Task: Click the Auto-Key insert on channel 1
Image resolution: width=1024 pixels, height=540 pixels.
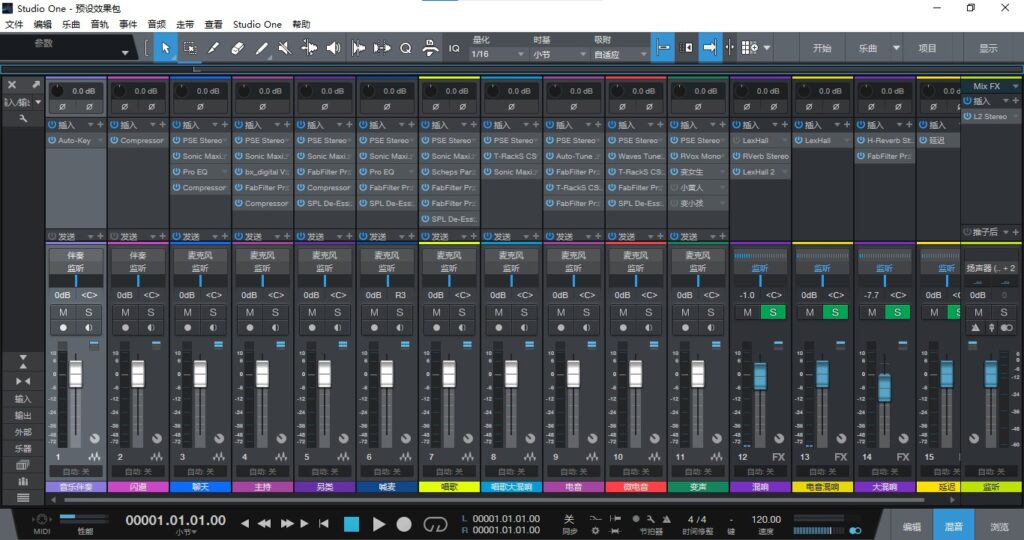Action: pyautogui.click(x=75, y=141)
